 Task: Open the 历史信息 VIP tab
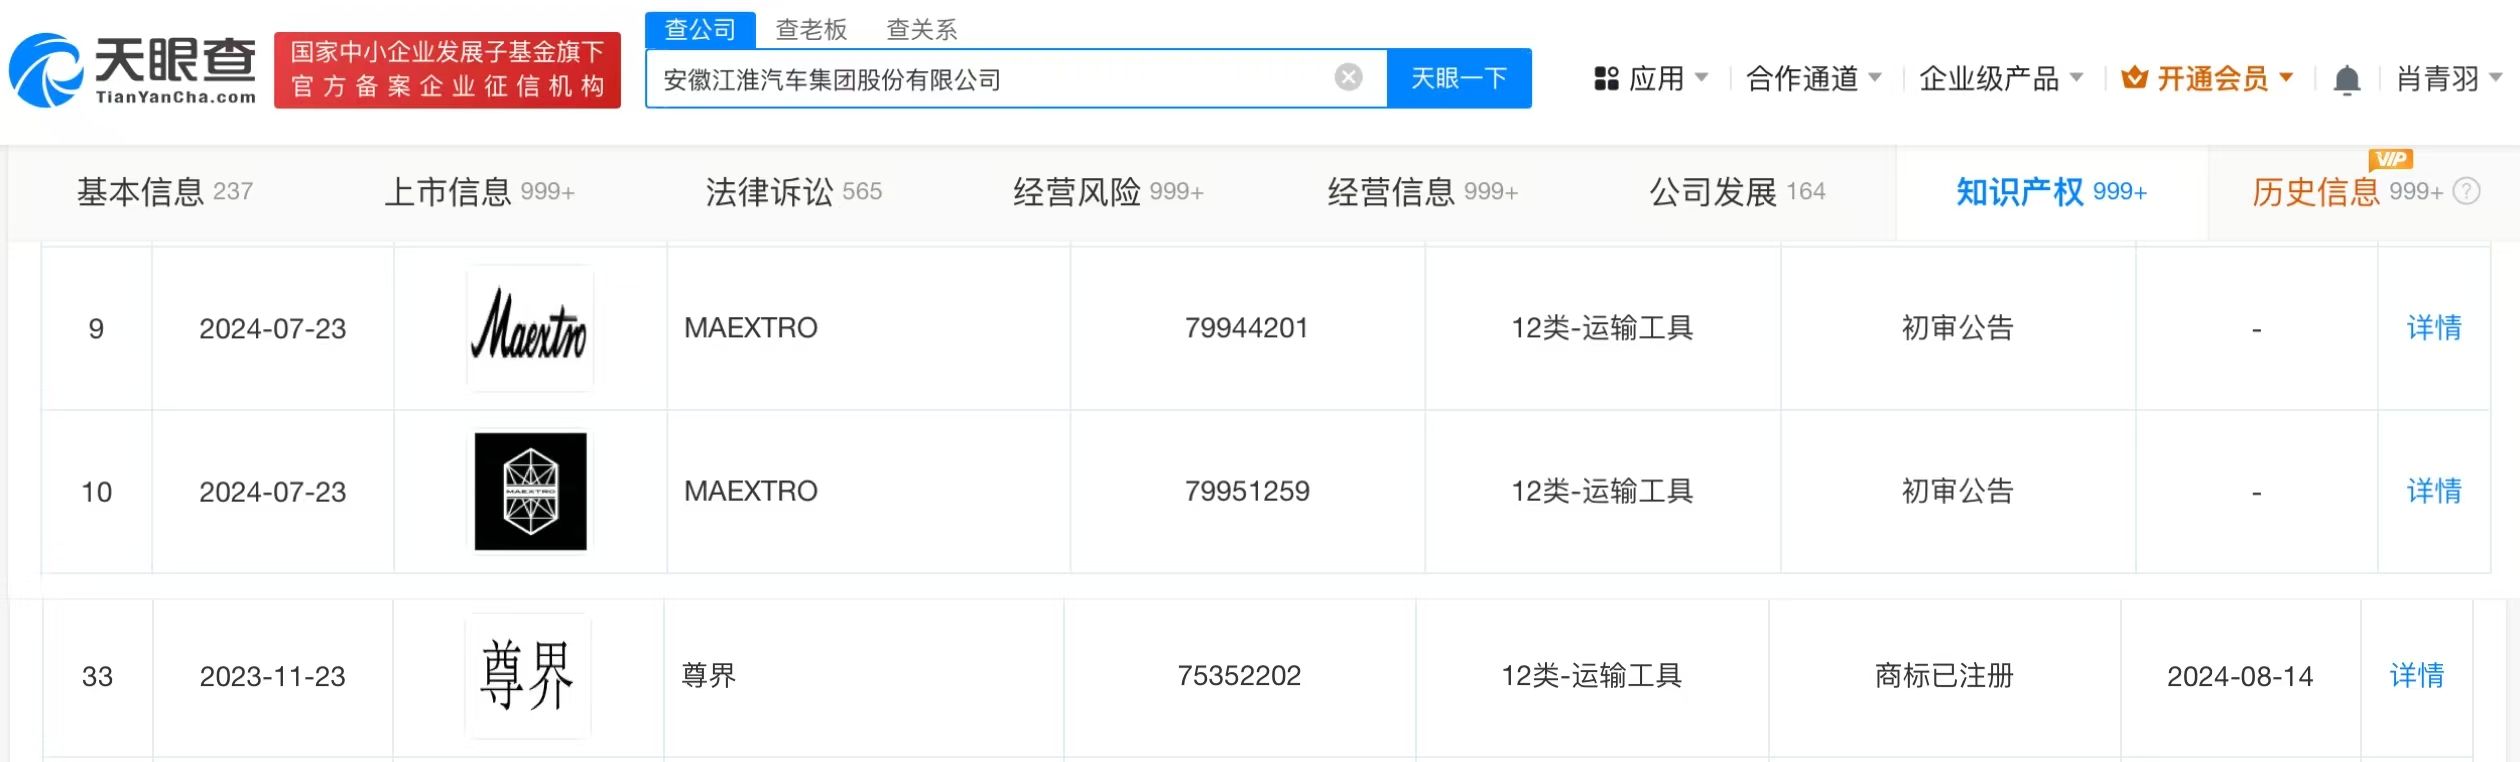click(2347, 192)
